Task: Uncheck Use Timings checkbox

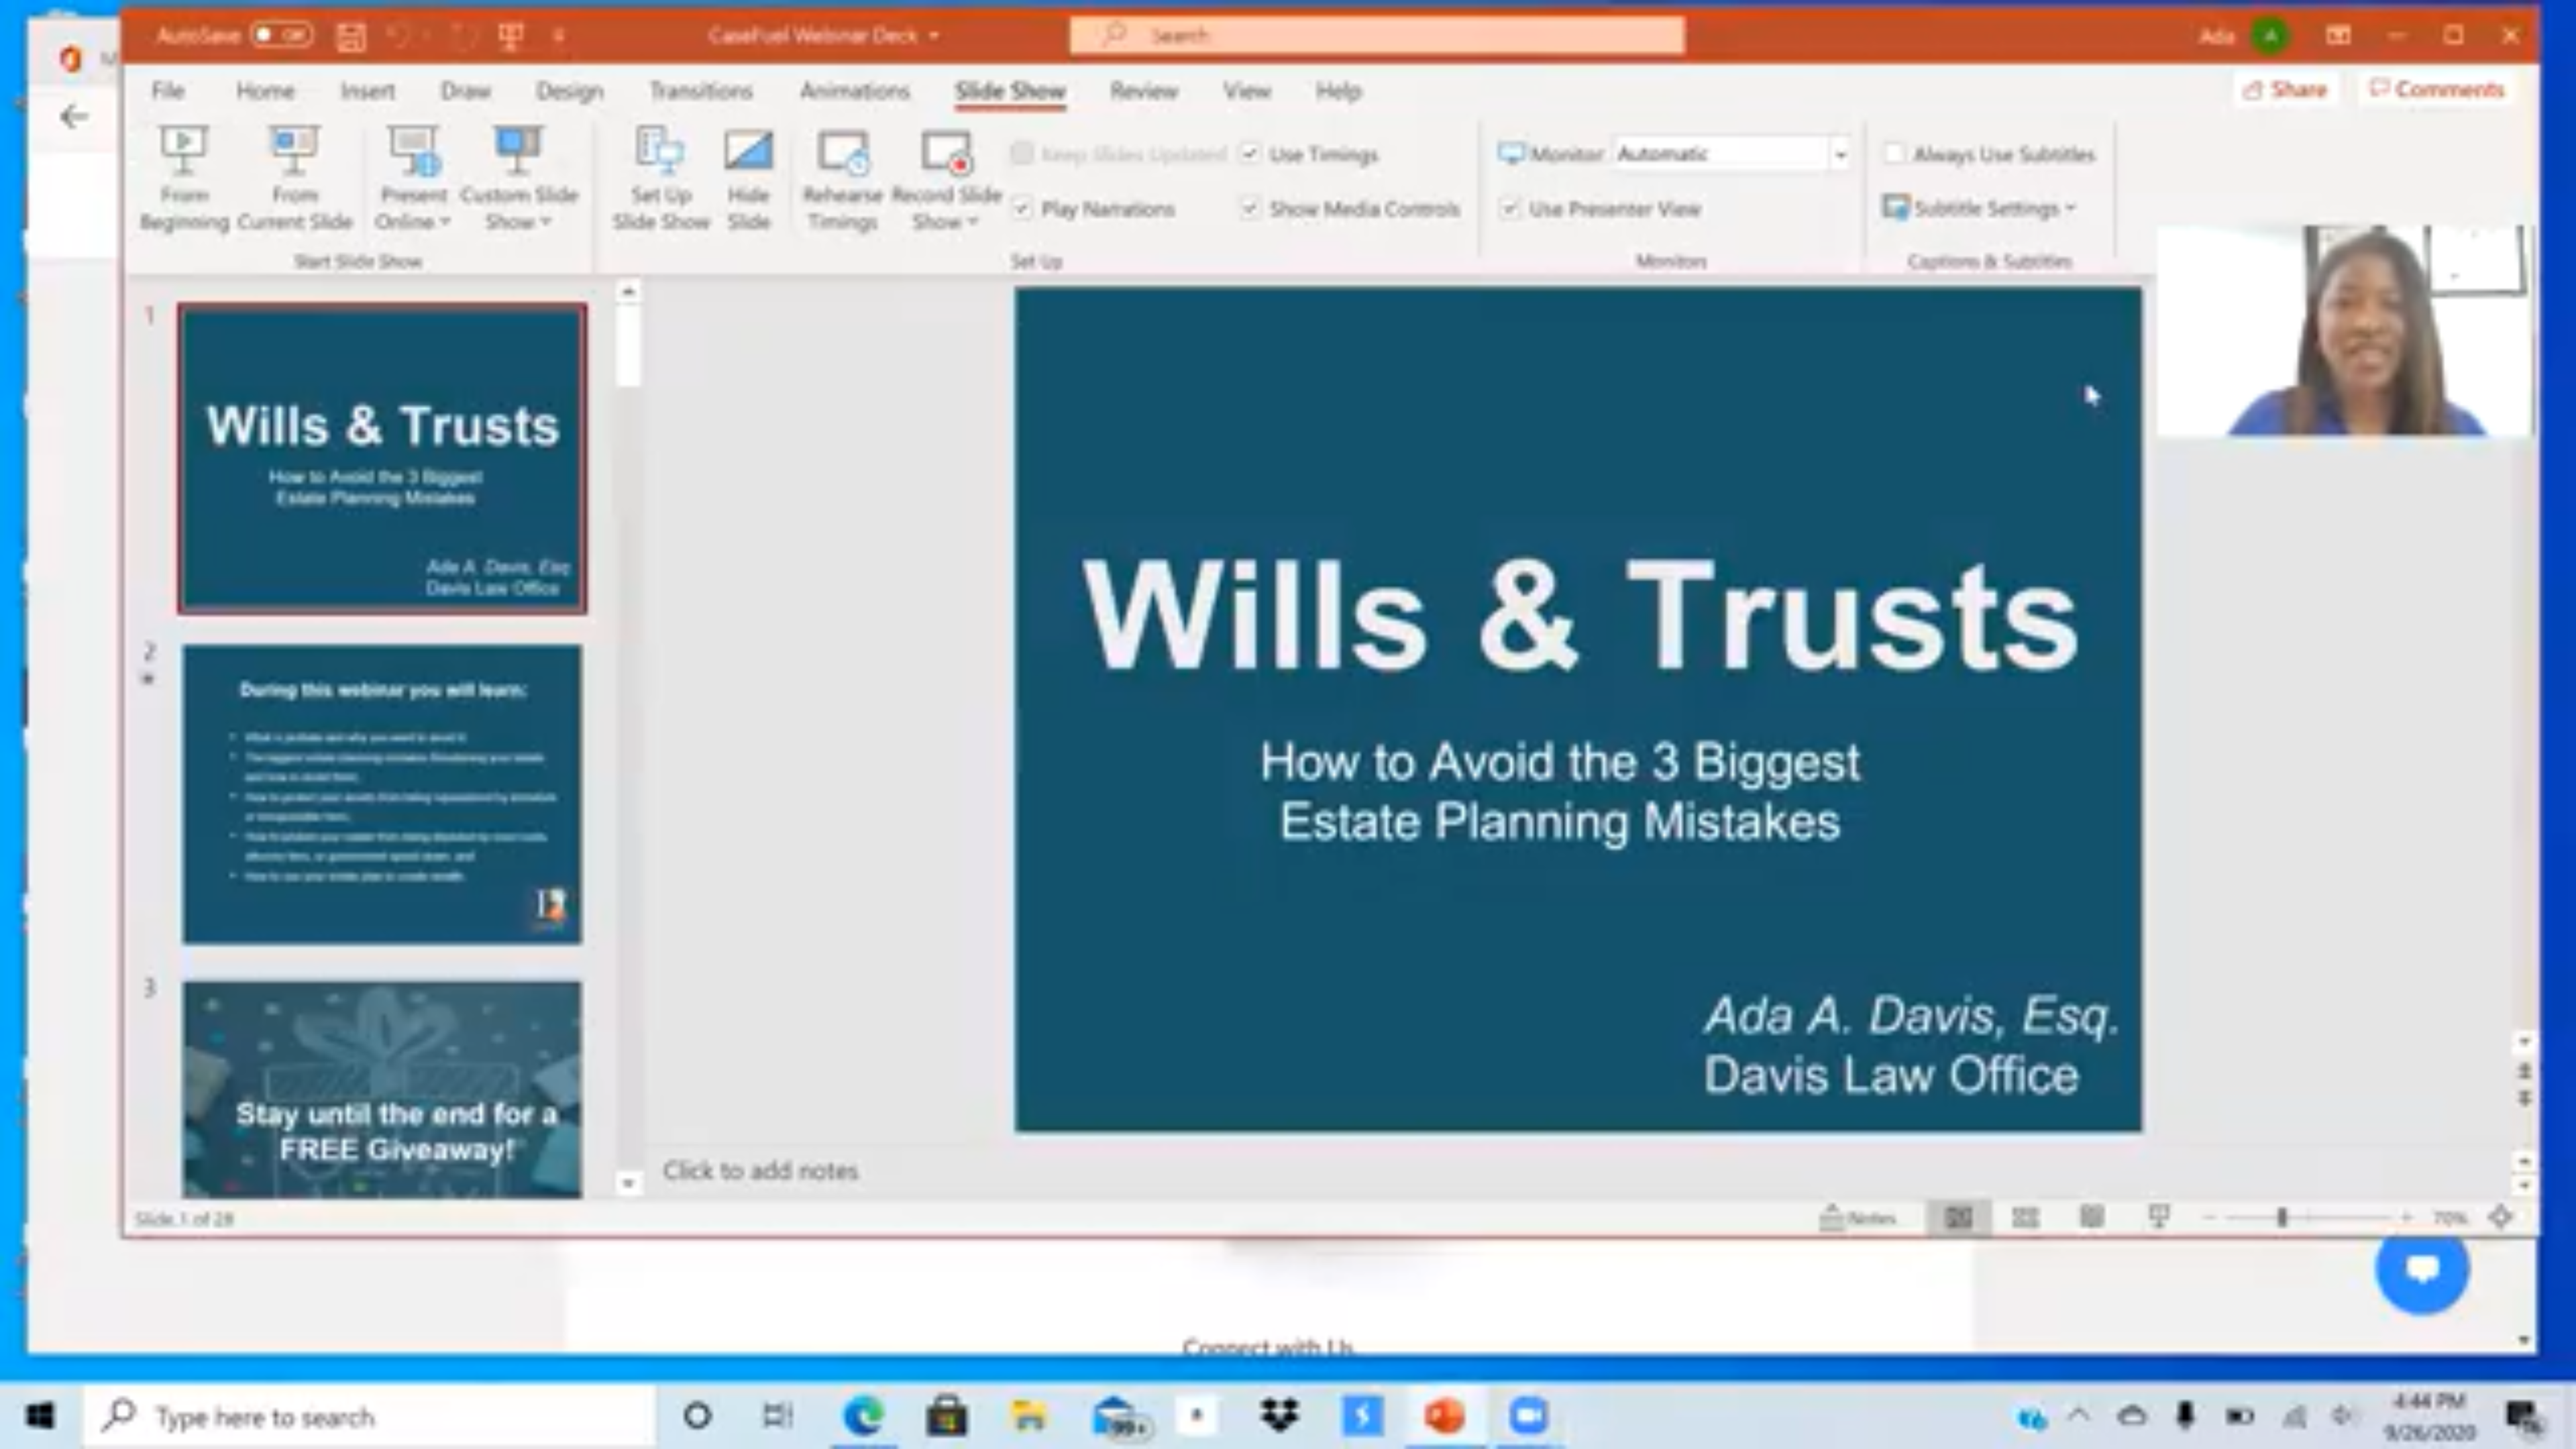Action: (1250, 154)
